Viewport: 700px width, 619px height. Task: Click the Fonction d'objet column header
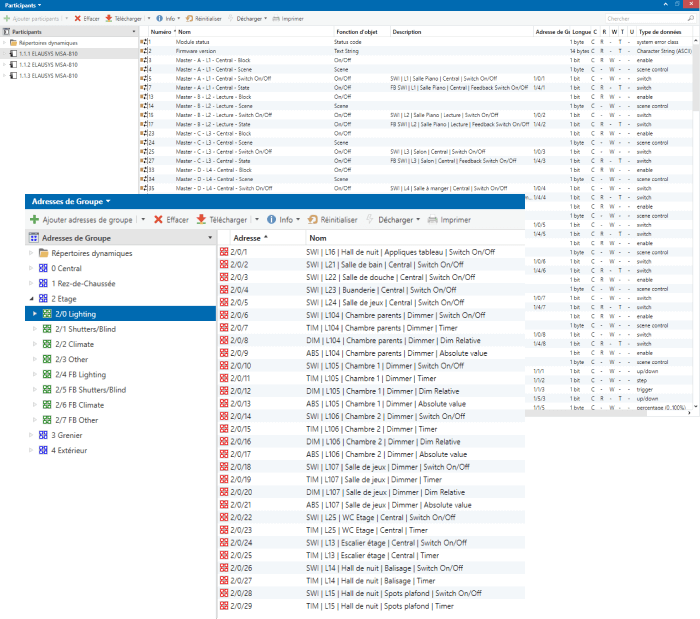pos(355,32)
